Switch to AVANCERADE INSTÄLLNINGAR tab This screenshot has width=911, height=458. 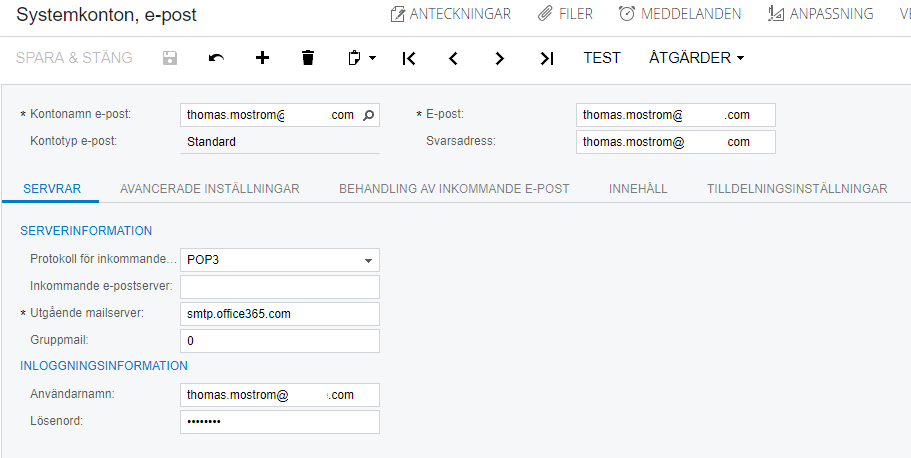coord(209,188)
